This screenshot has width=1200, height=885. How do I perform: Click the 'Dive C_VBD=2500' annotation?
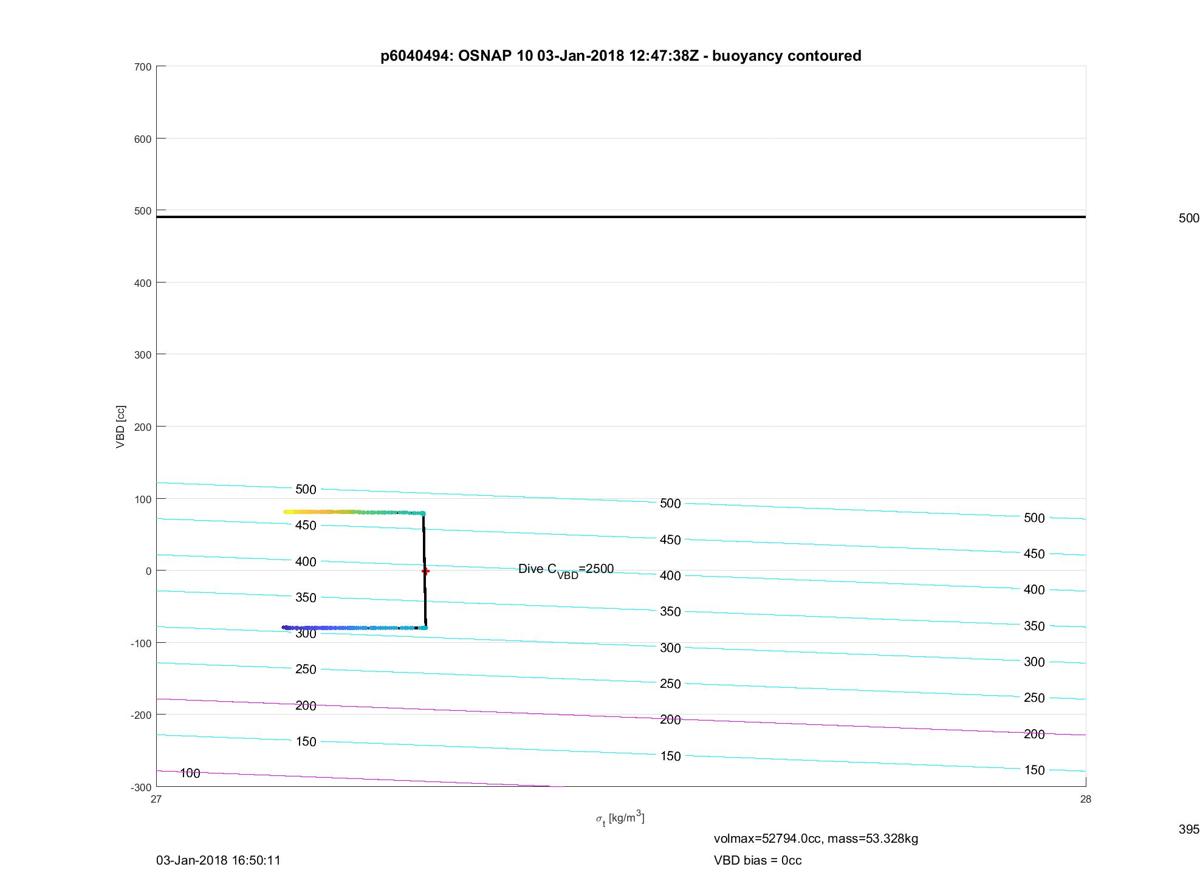(566, 569)
